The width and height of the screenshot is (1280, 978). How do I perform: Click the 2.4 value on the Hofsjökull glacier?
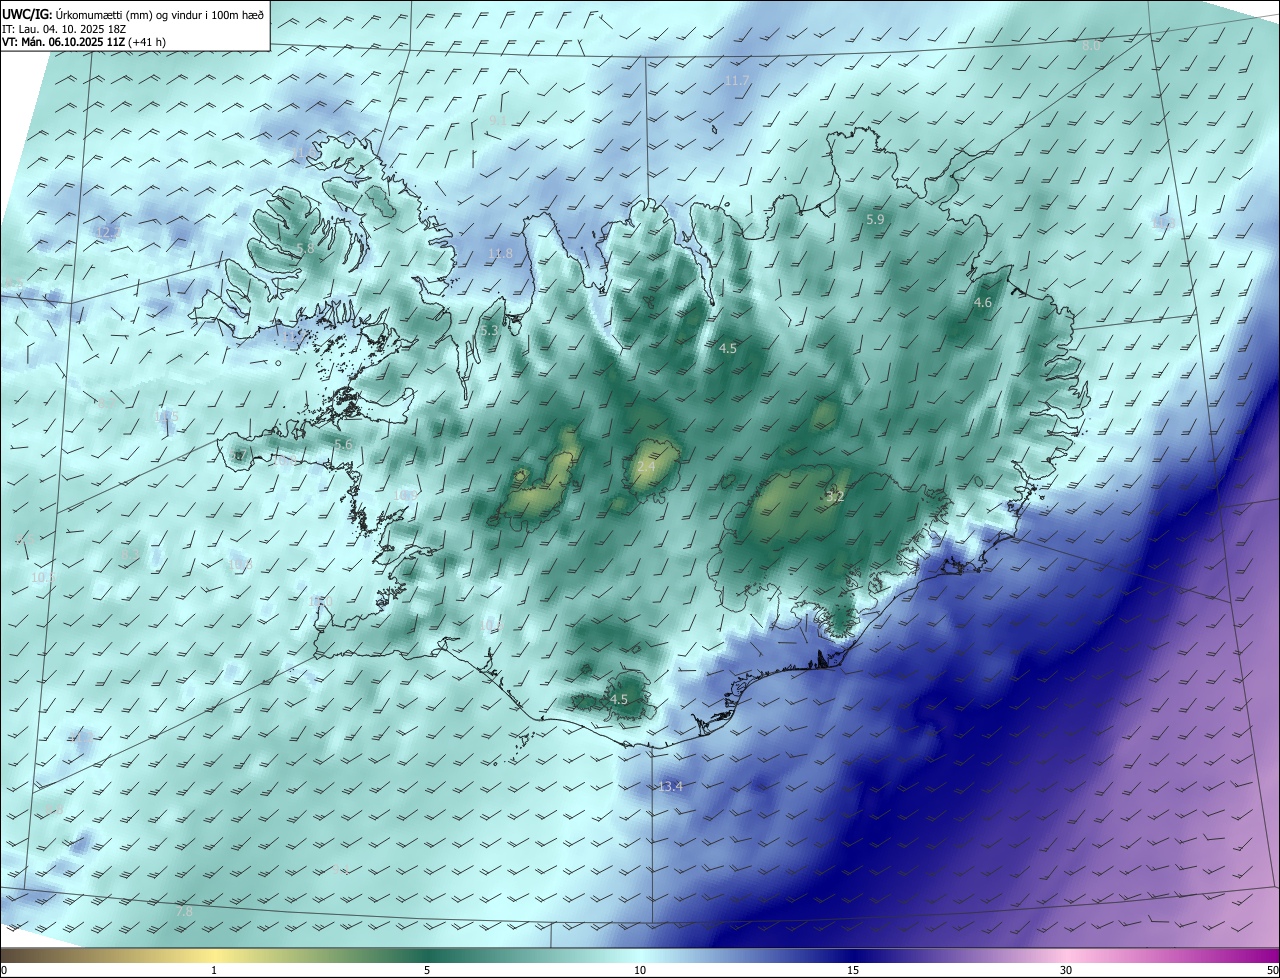pyautogui.click(x=646, y=467)
